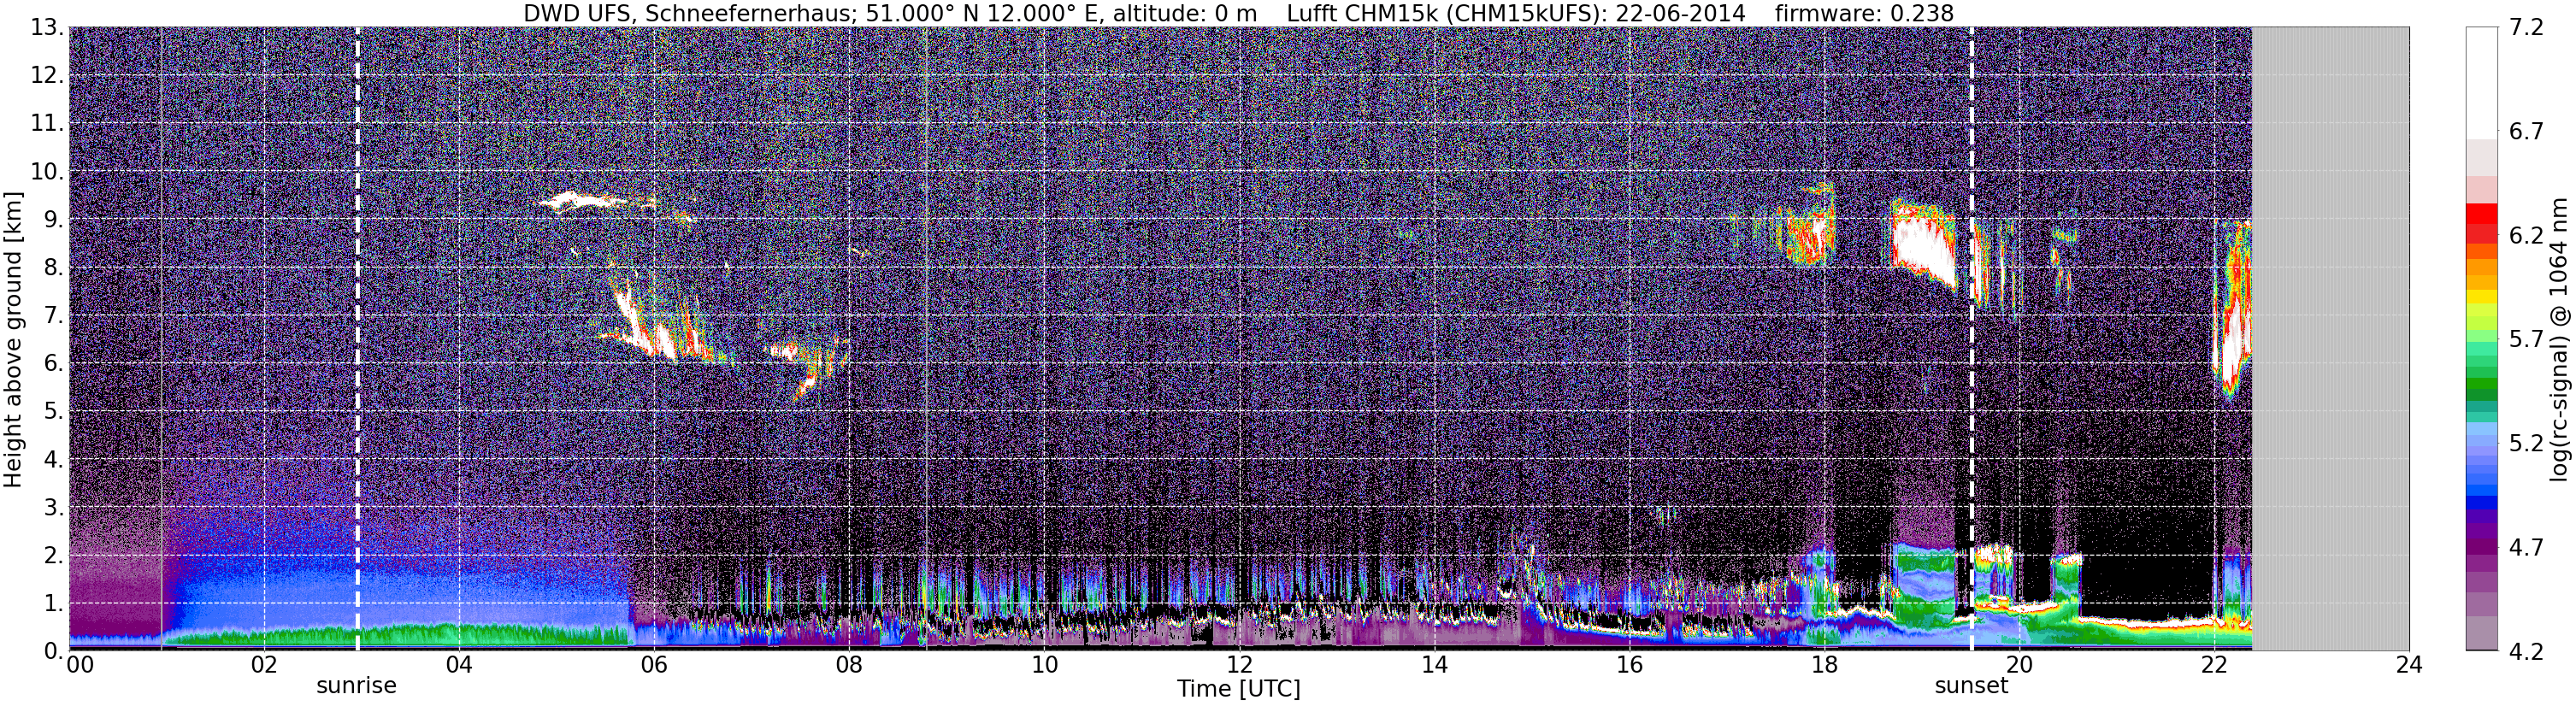
Task: Click the gray no-data region after 22 UTC
Action: pyautogui.click(x=2330, y=339)
